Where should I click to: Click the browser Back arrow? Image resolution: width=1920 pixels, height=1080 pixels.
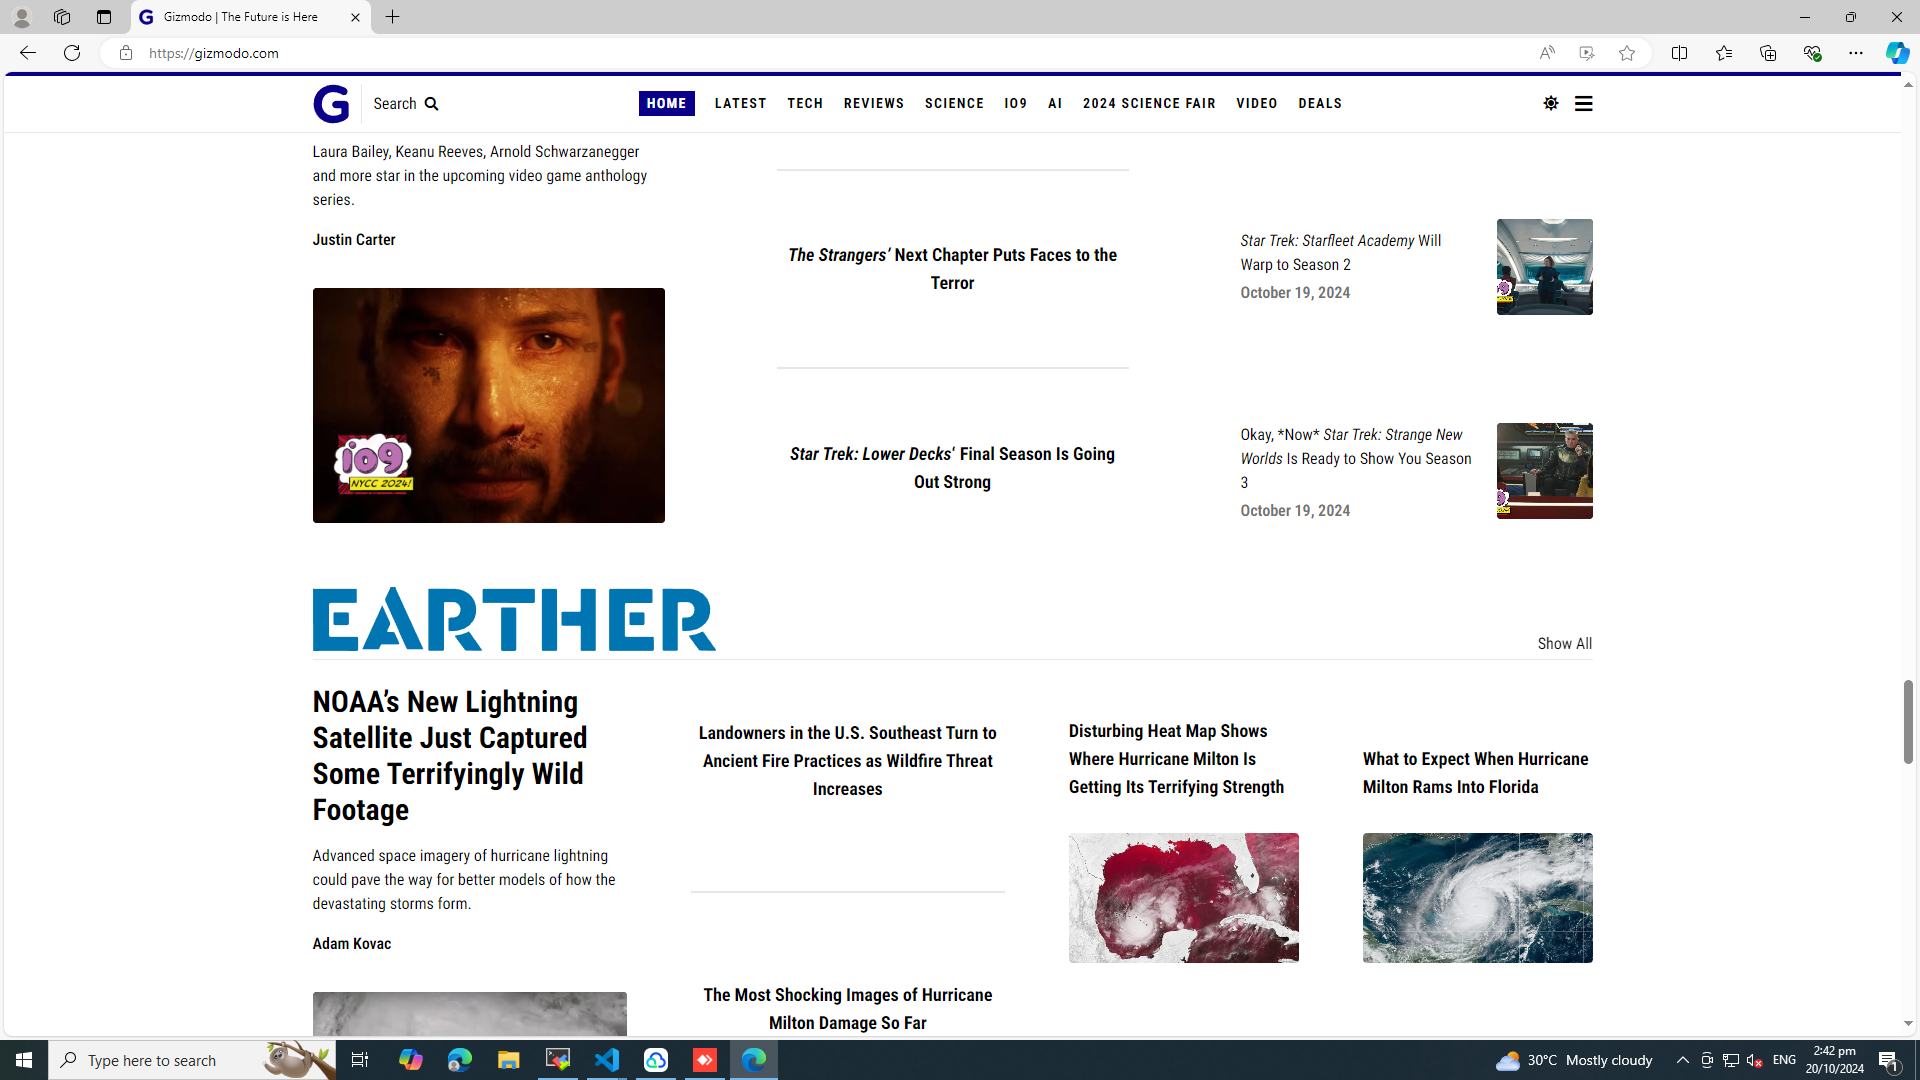click(27, 53)
